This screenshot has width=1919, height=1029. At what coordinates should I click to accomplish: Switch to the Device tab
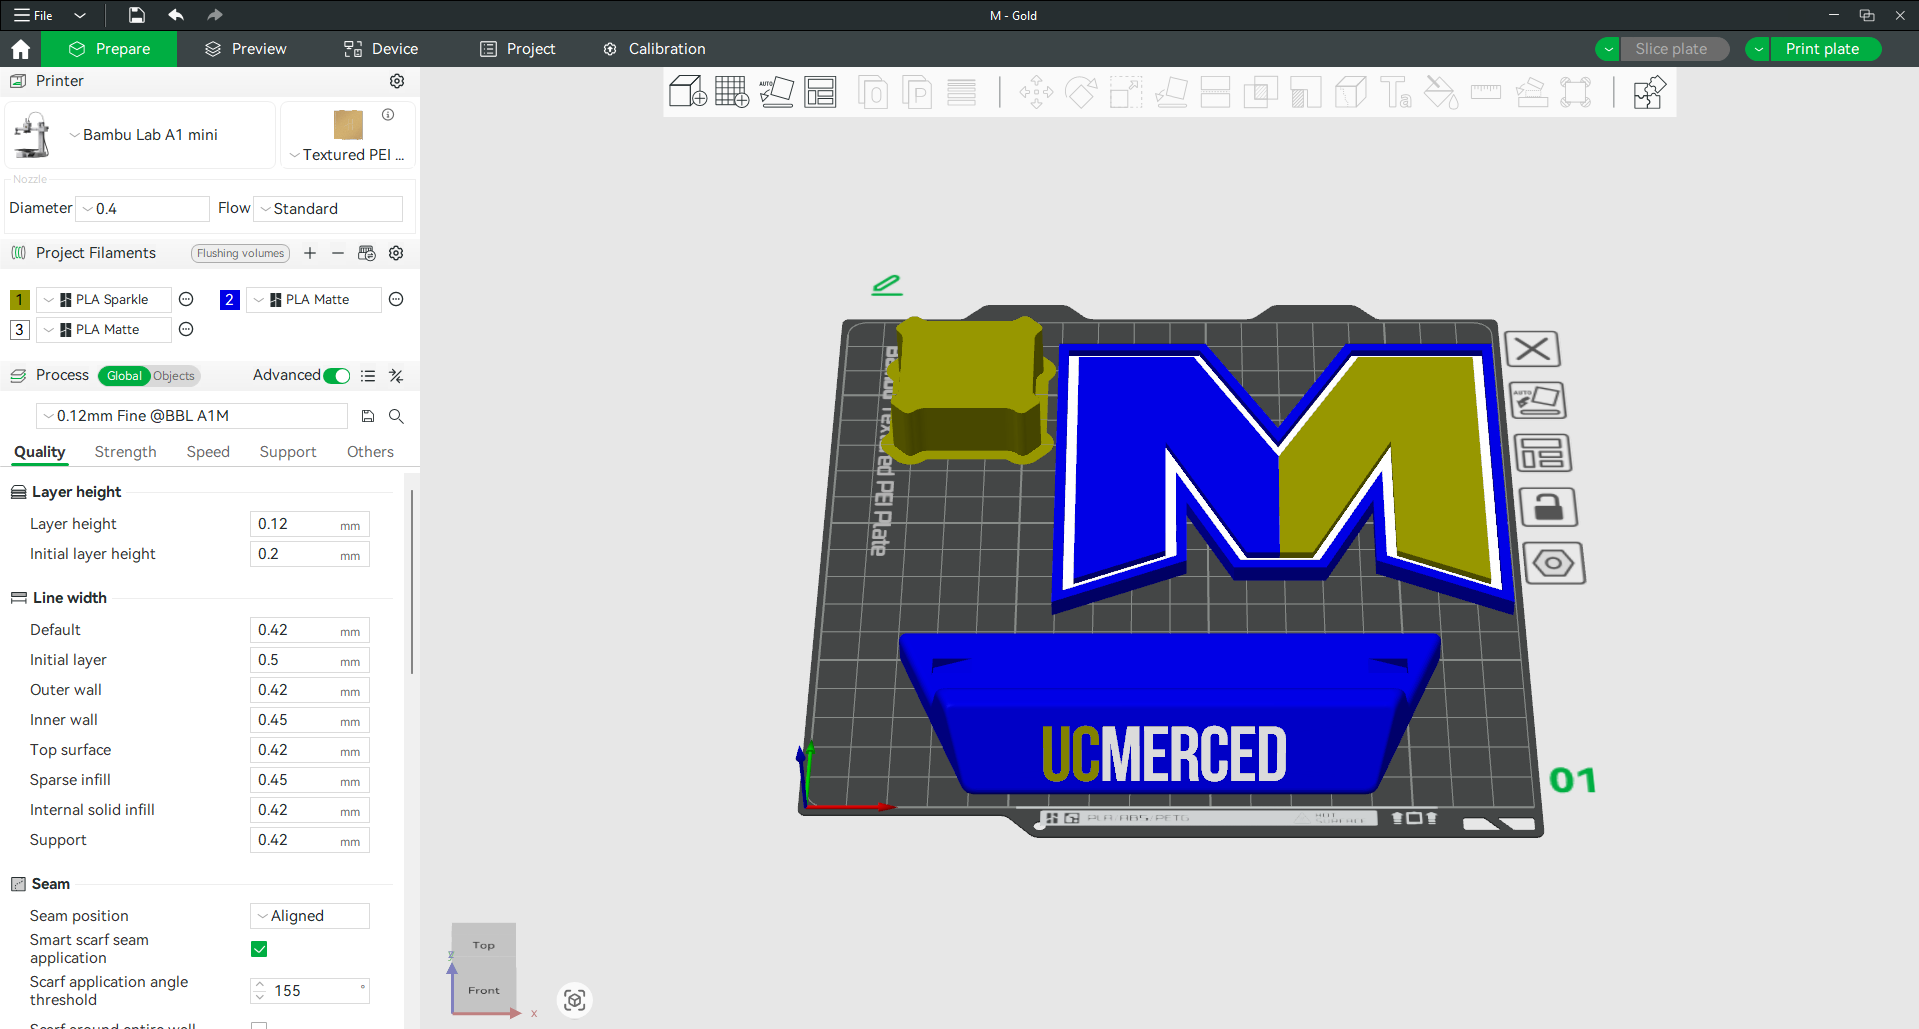(381, 49)
